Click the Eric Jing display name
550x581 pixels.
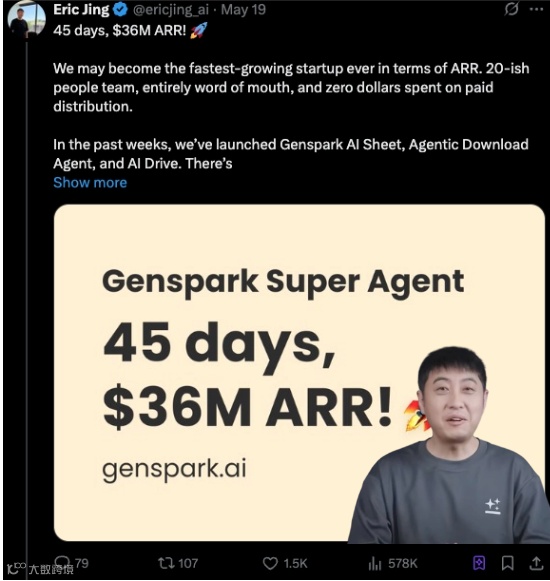[x=81, y=10]
